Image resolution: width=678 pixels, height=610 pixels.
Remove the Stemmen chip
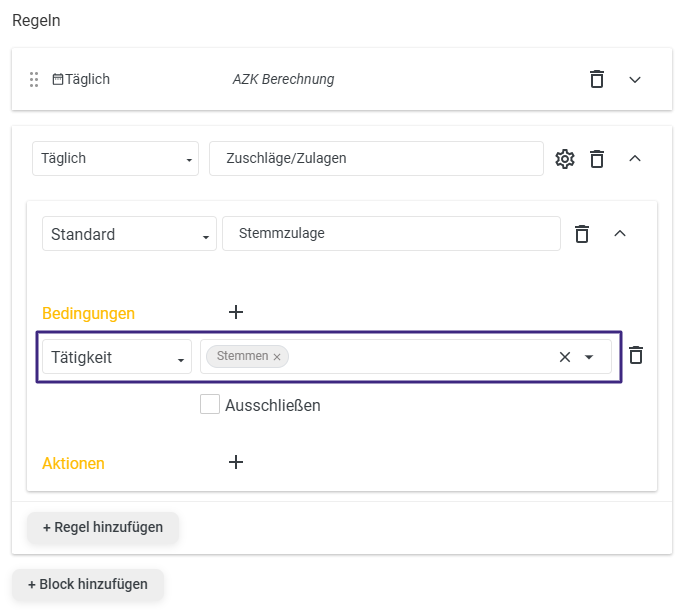tap(277, 357)
